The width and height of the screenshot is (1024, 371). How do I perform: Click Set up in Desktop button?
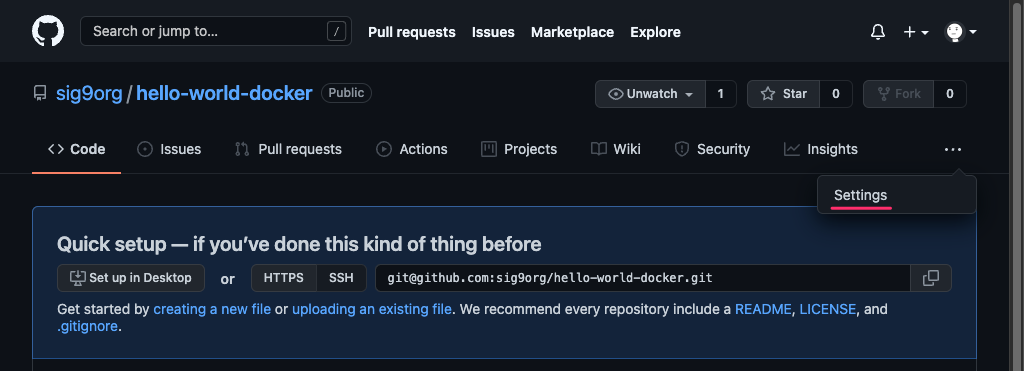(131, 278)
